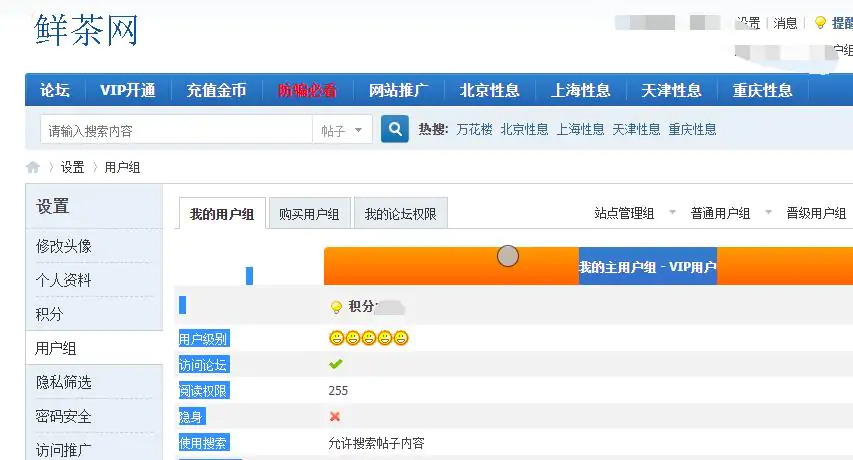Open 上海性息 in the navigation bar
Screen dimensions: 853x460
[580, 90]
